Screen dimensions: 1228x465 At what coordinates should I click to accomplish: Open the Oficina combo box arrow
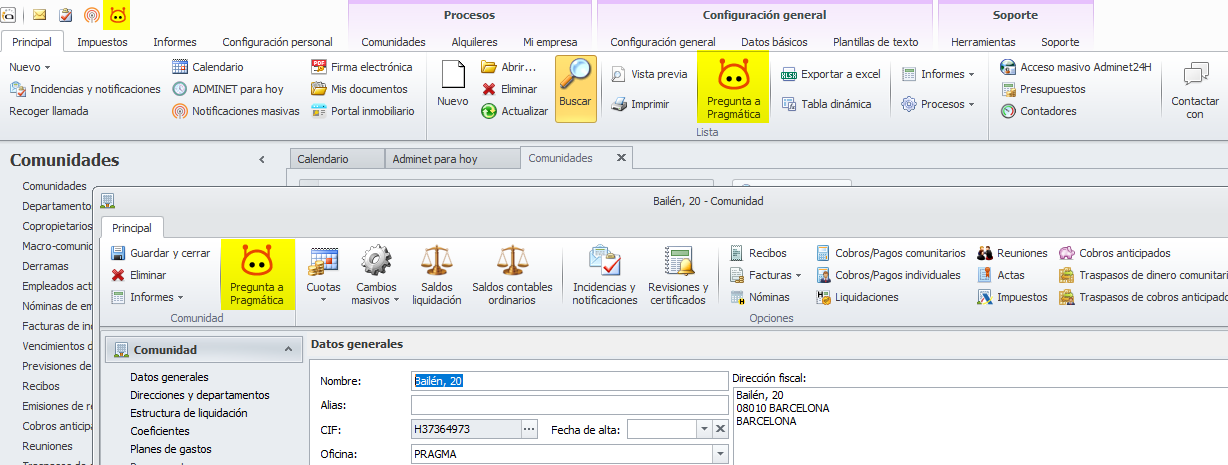pyautogui.click(x=719, y=454)
